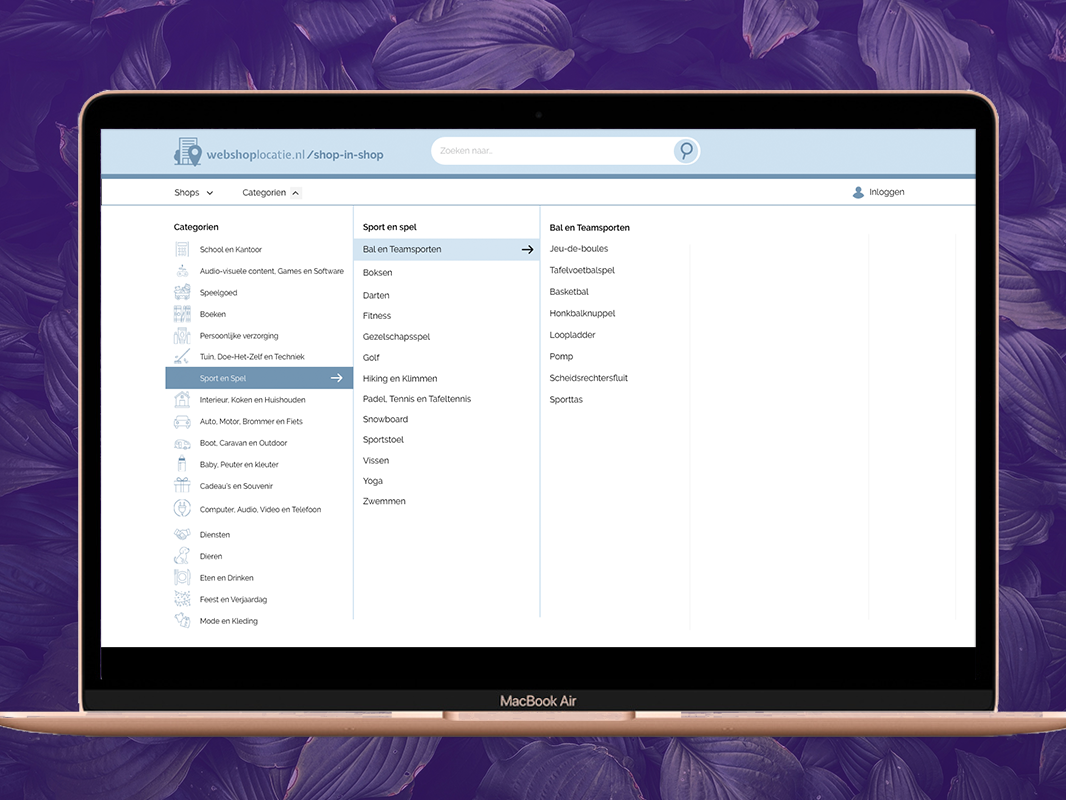This screenshot has height=800, width=1066.
Task: Open the Golf subcategory
Action: tap(371, 358)
